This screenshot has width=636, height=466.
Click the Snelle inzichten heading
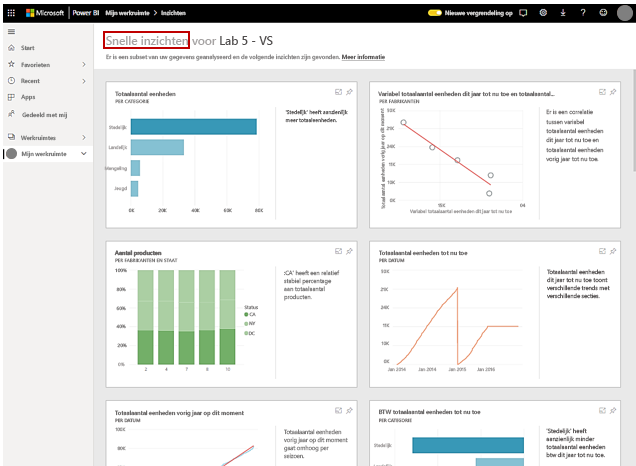click(147, 41)
